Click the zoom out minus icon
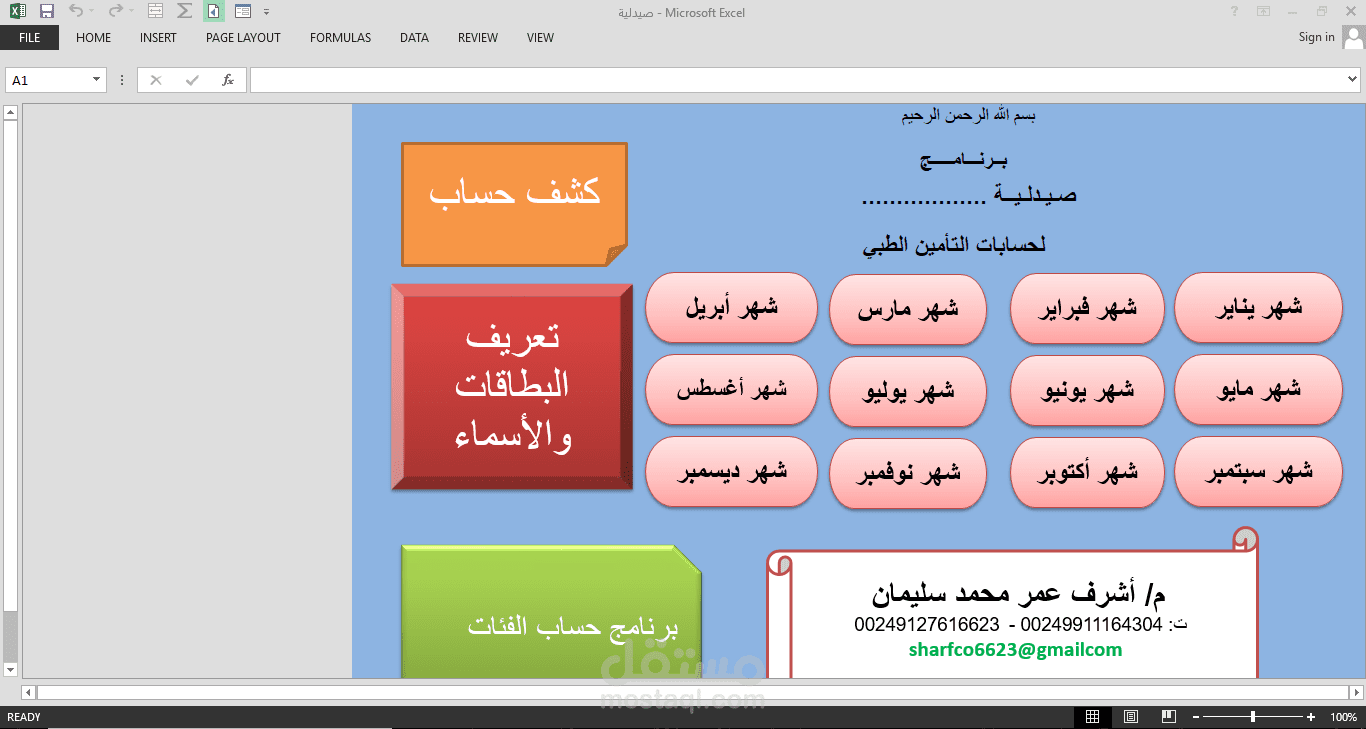This screenshot has width=1366, height=729. [x=1196, y=717]
